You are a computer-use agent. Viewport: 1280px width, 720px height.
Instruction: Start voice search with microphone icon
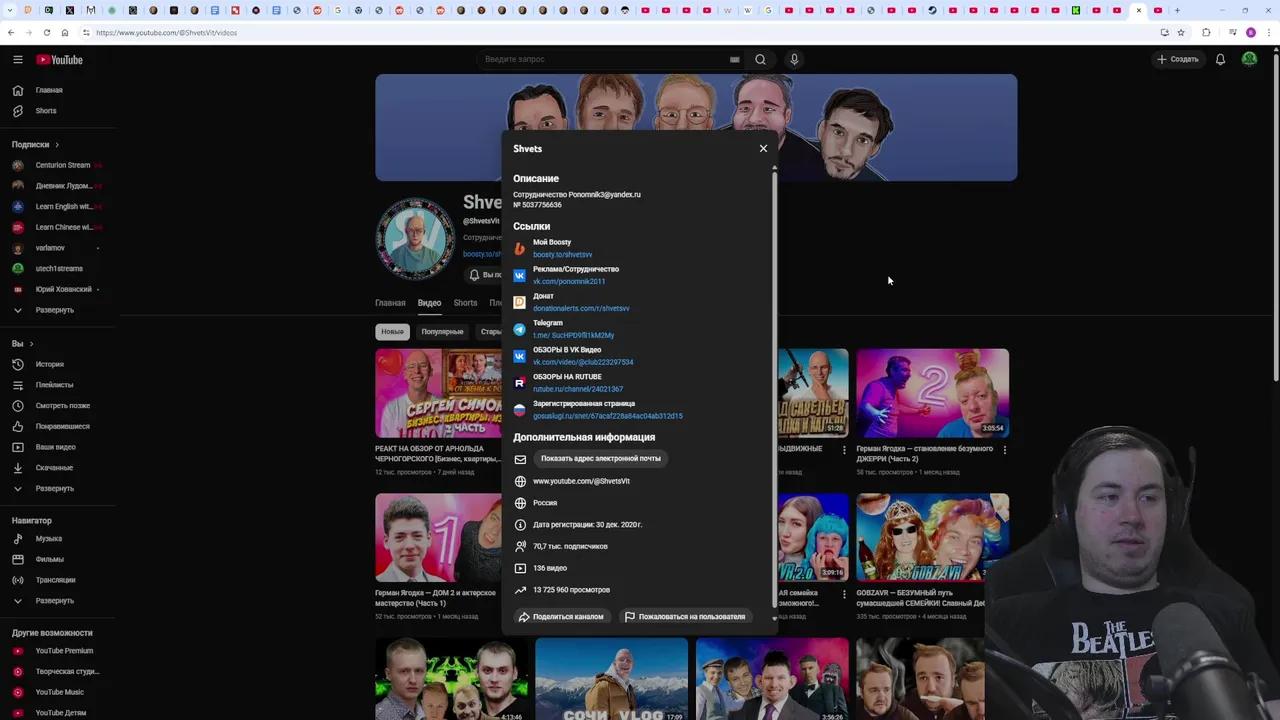pyautogui.click(x=794, y=59)
